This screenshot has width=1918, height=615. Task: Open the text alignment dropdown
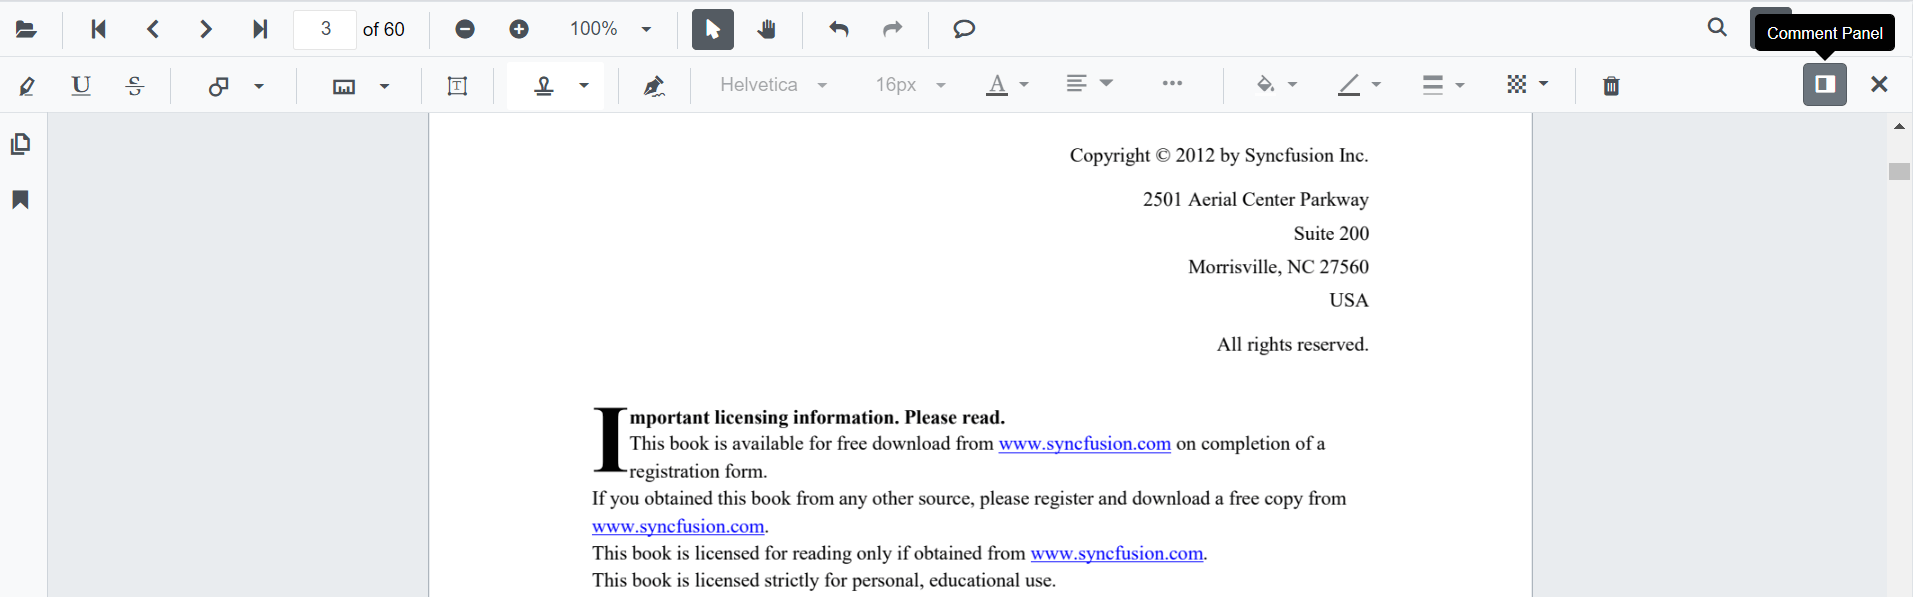[x=1090, y=84]
